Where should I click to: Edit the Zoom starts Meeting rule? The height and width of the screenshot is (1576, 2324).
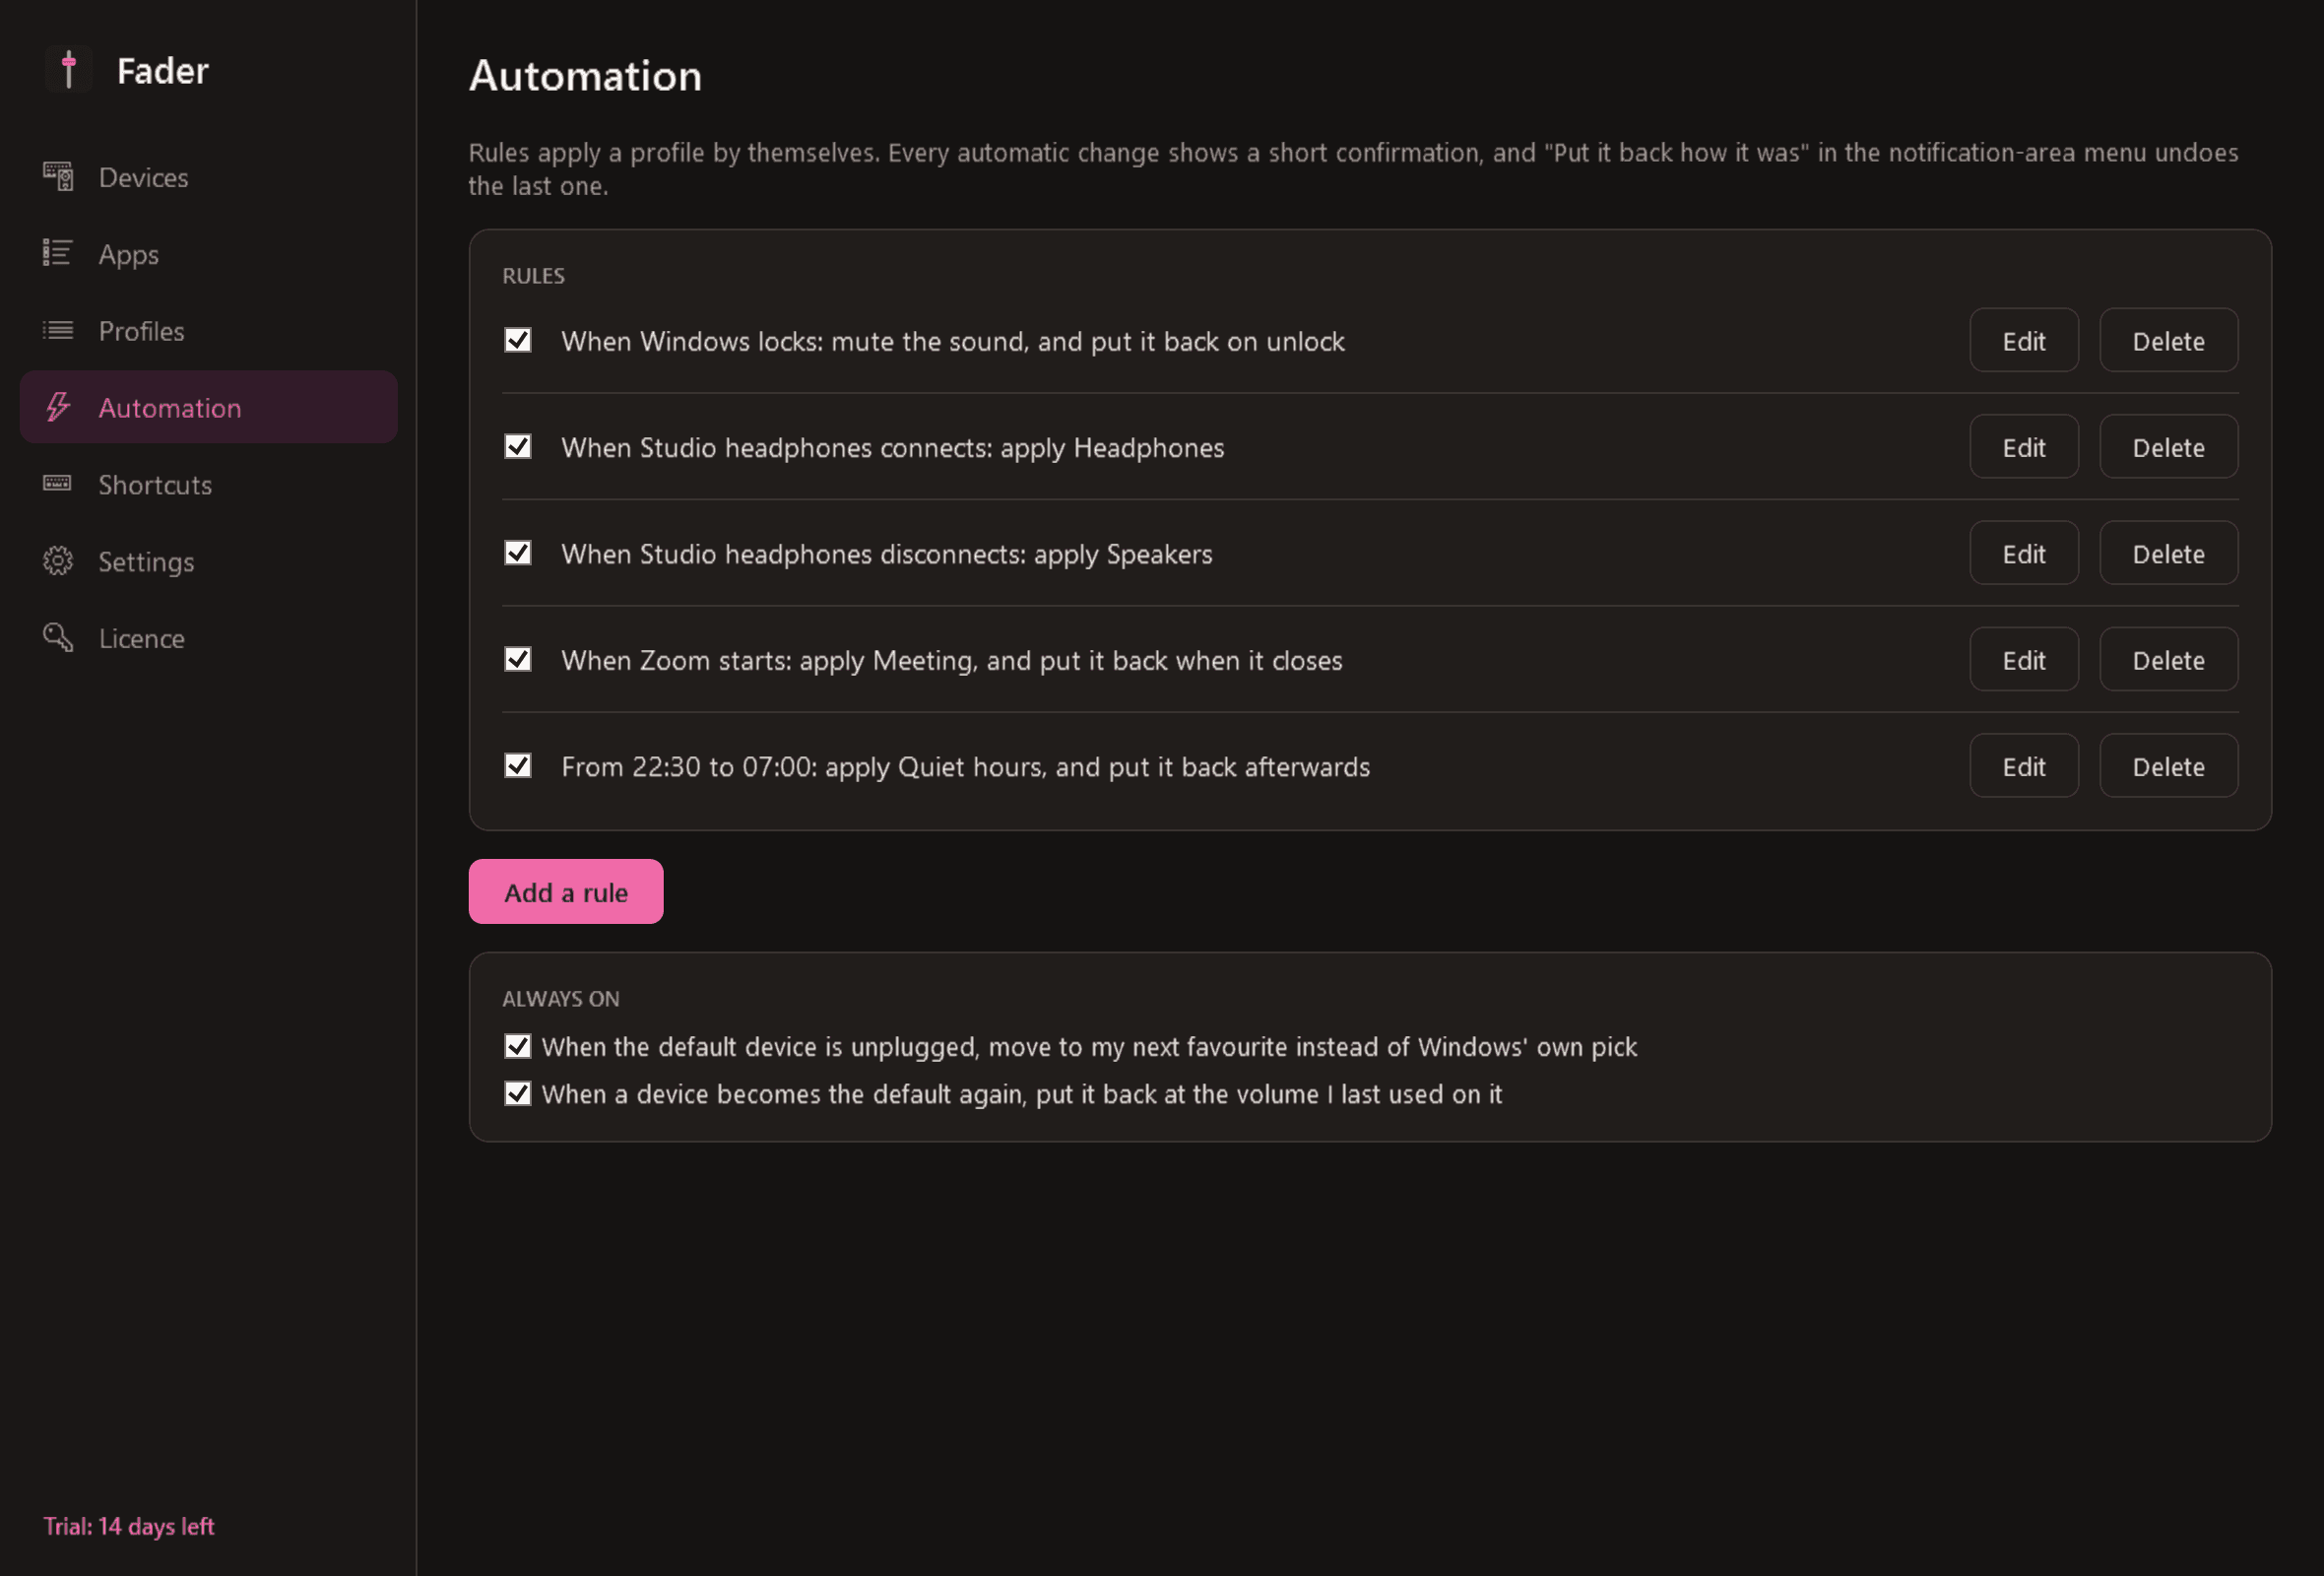(x=2023, y=660)
